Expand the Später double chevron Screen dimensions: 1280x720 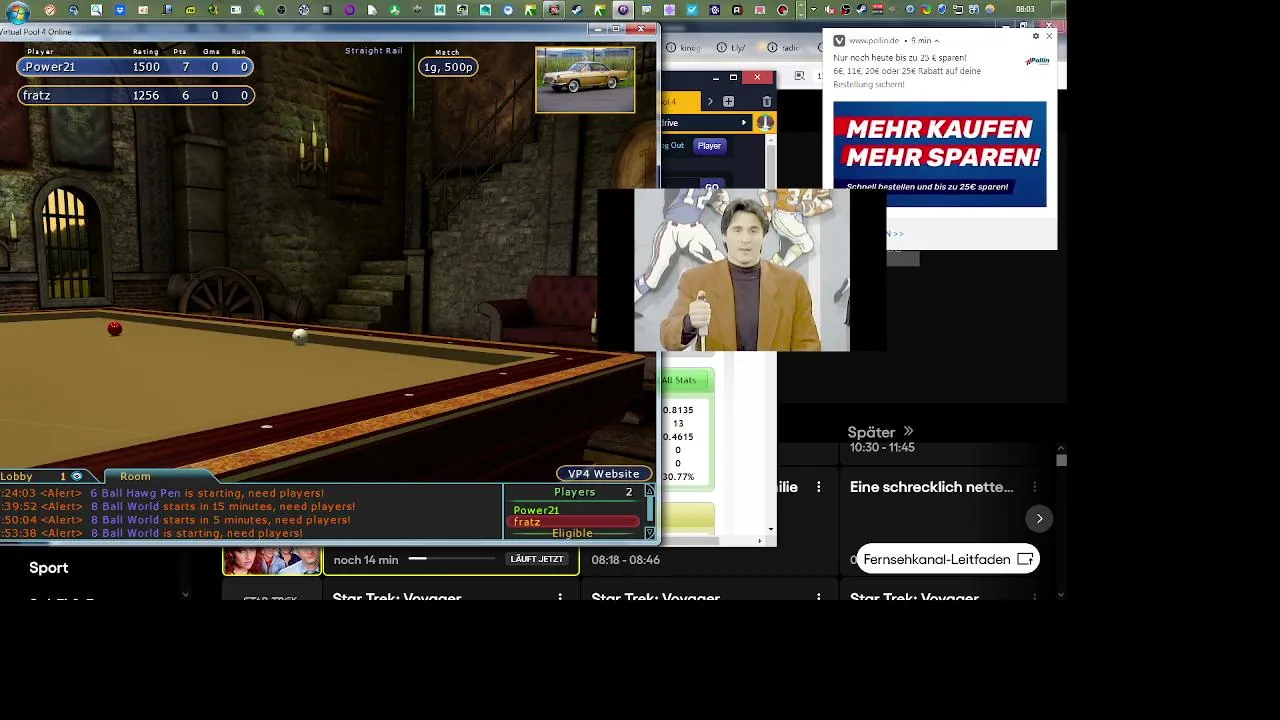[x=908, y=432]
